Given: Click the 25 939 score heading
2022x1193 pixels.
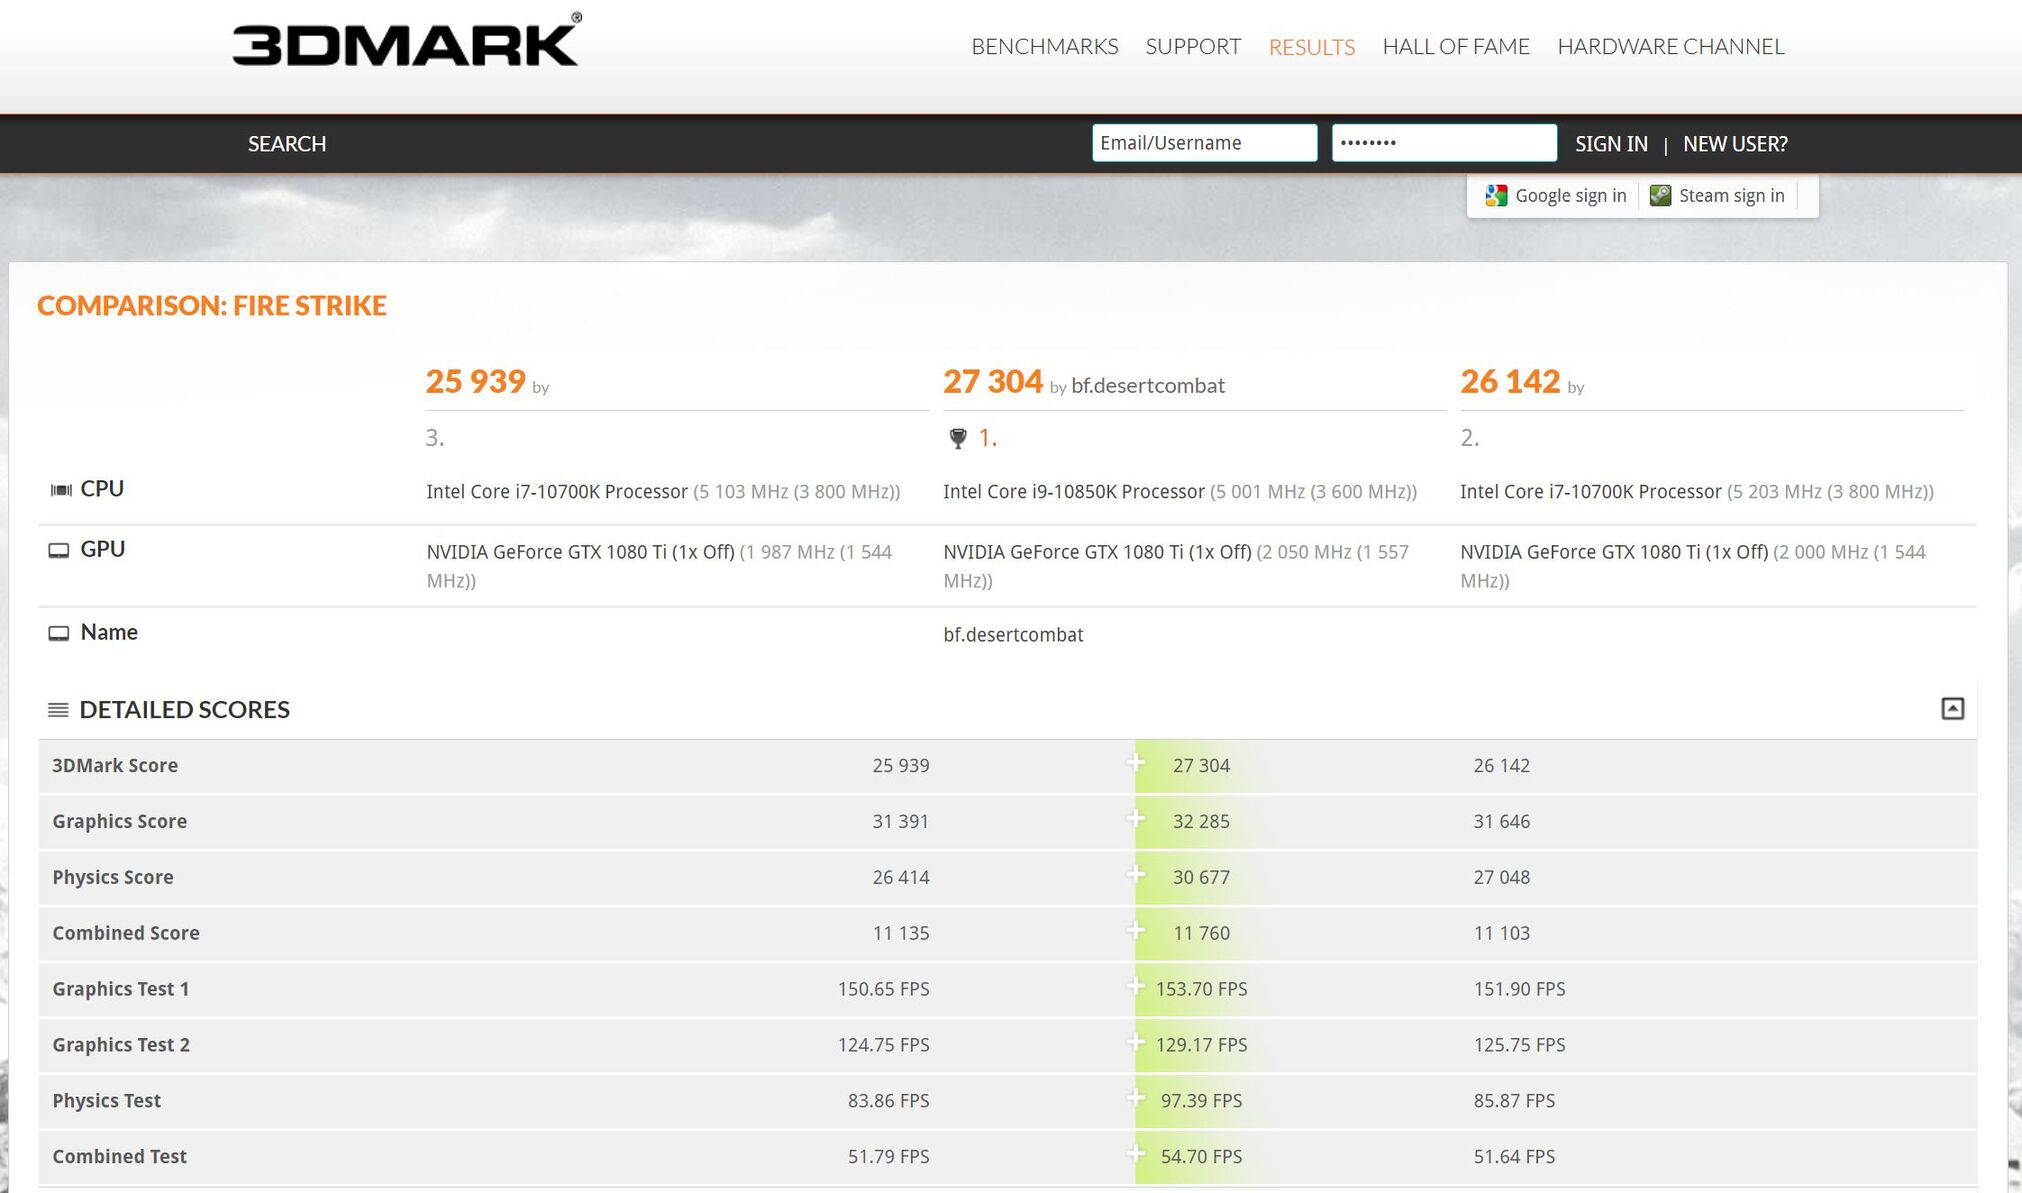Looking at the screenshot, I should [475, 381].
